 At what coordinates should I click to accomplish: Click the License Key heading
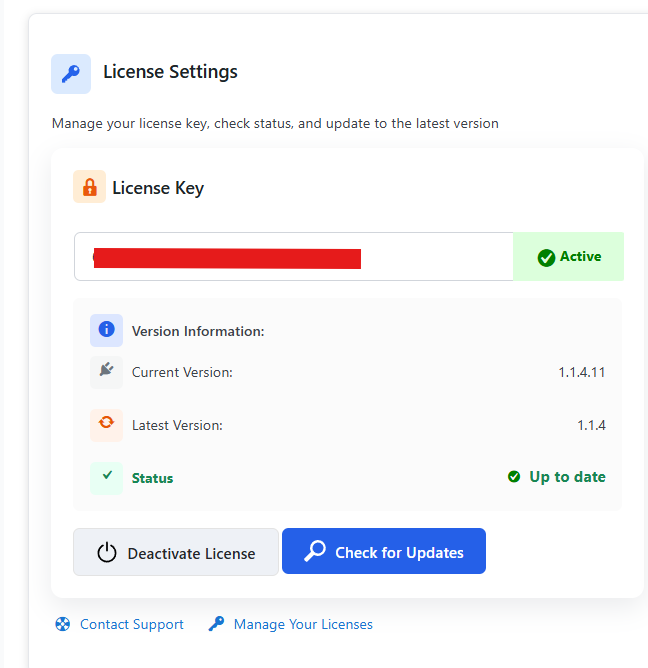(x=158, y=188)
